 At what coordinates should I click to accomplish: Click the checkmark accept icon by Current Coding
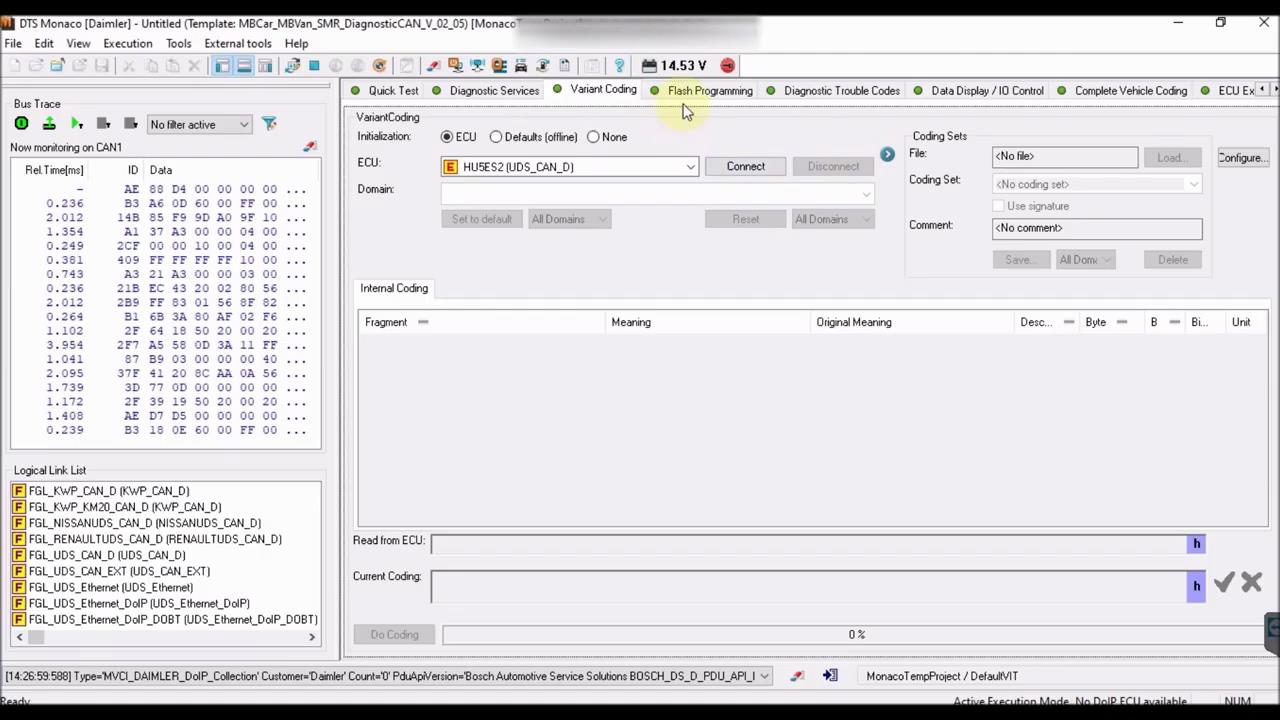tap(1224, 582)
